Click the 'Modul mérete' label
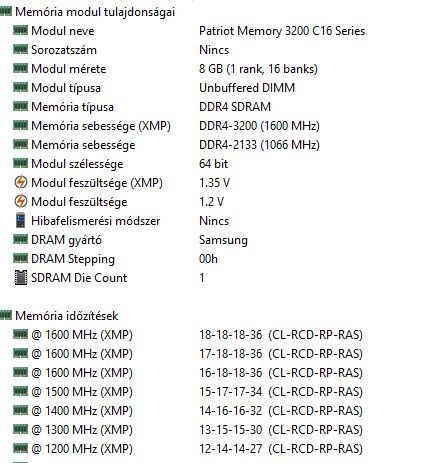Viewport: 426px width, 463px height. 69,69
